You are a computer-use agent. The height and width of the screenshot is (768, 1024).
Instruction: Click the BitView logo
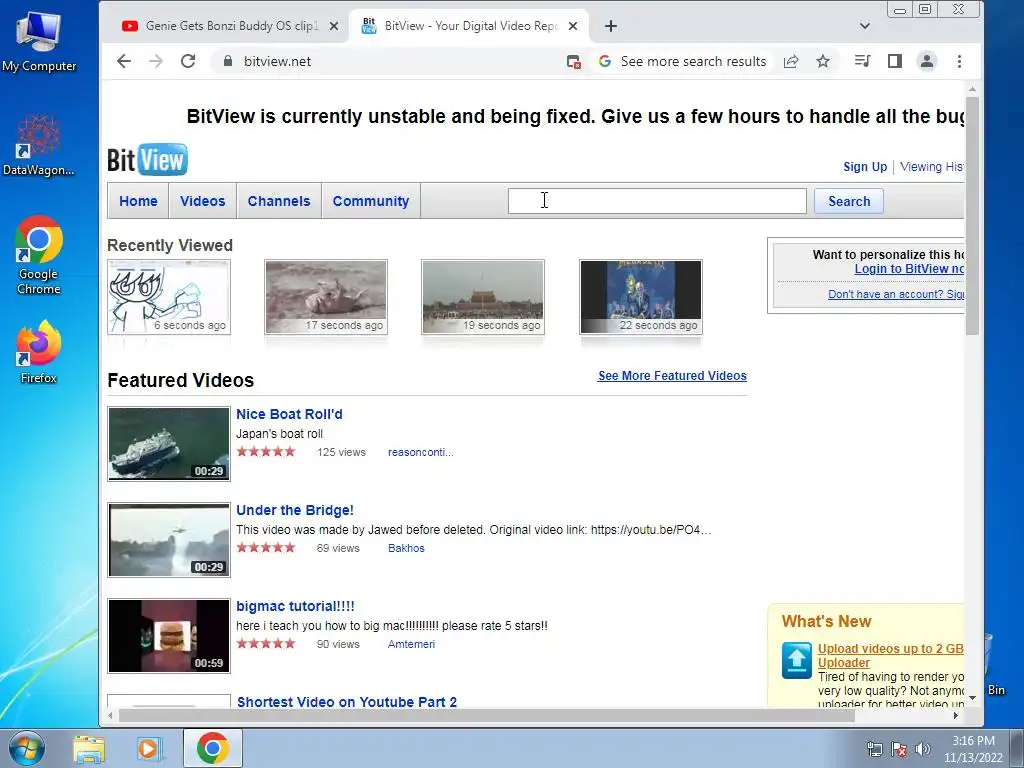tap(148, 159)
